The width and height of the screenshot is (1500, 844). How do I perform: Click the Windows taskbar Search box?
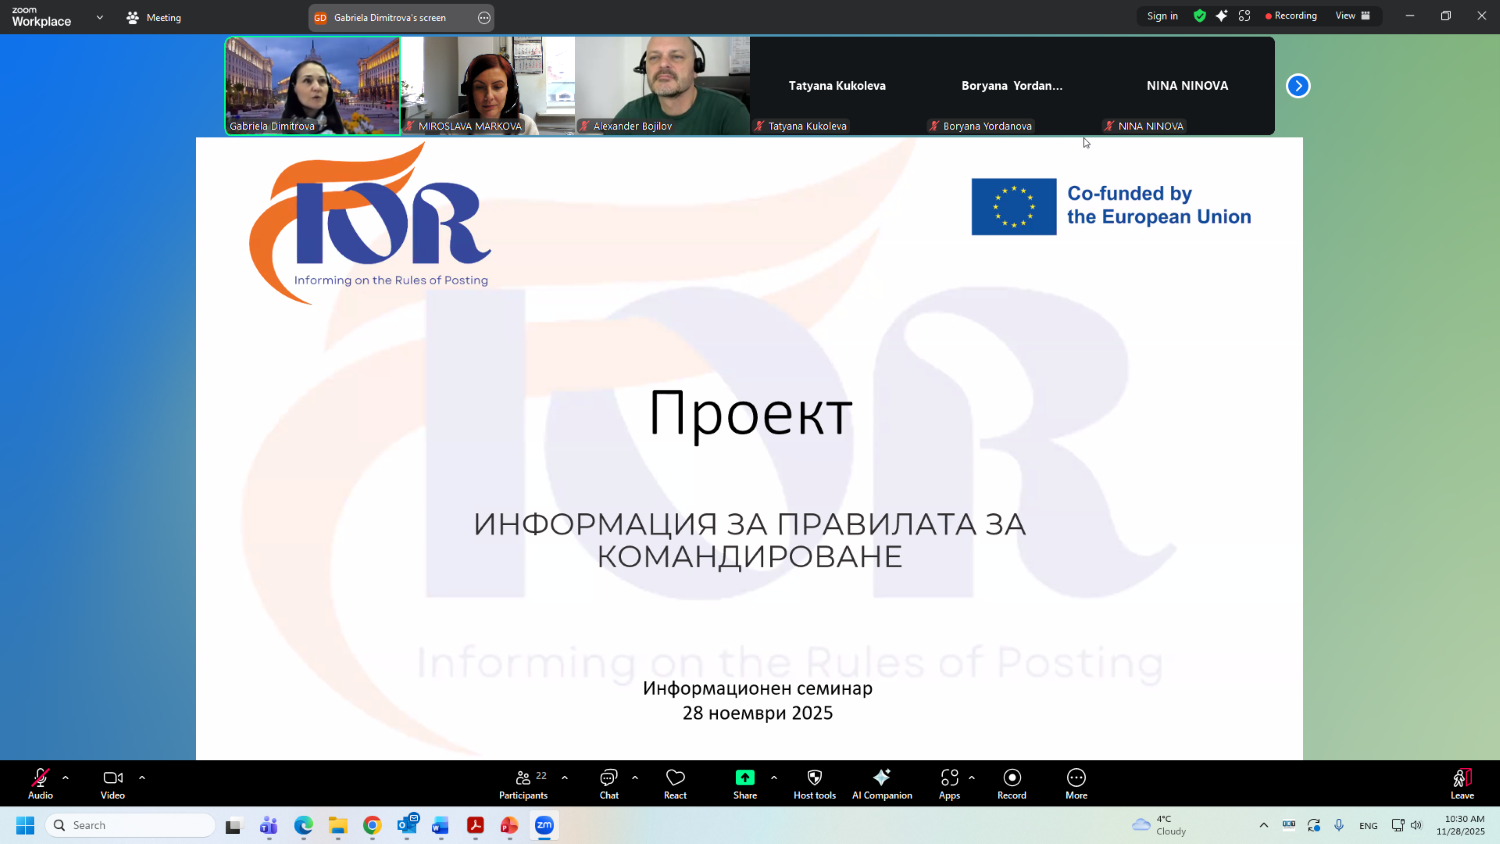click(x=130, y=825)
